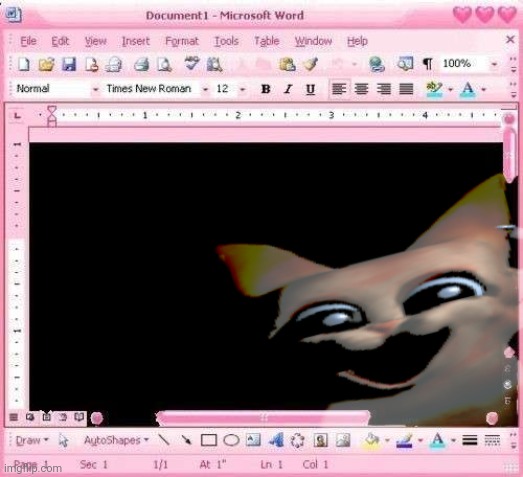Insert Clip Art from drawing toolbar
523x477 pixels.
click(320, 440)
